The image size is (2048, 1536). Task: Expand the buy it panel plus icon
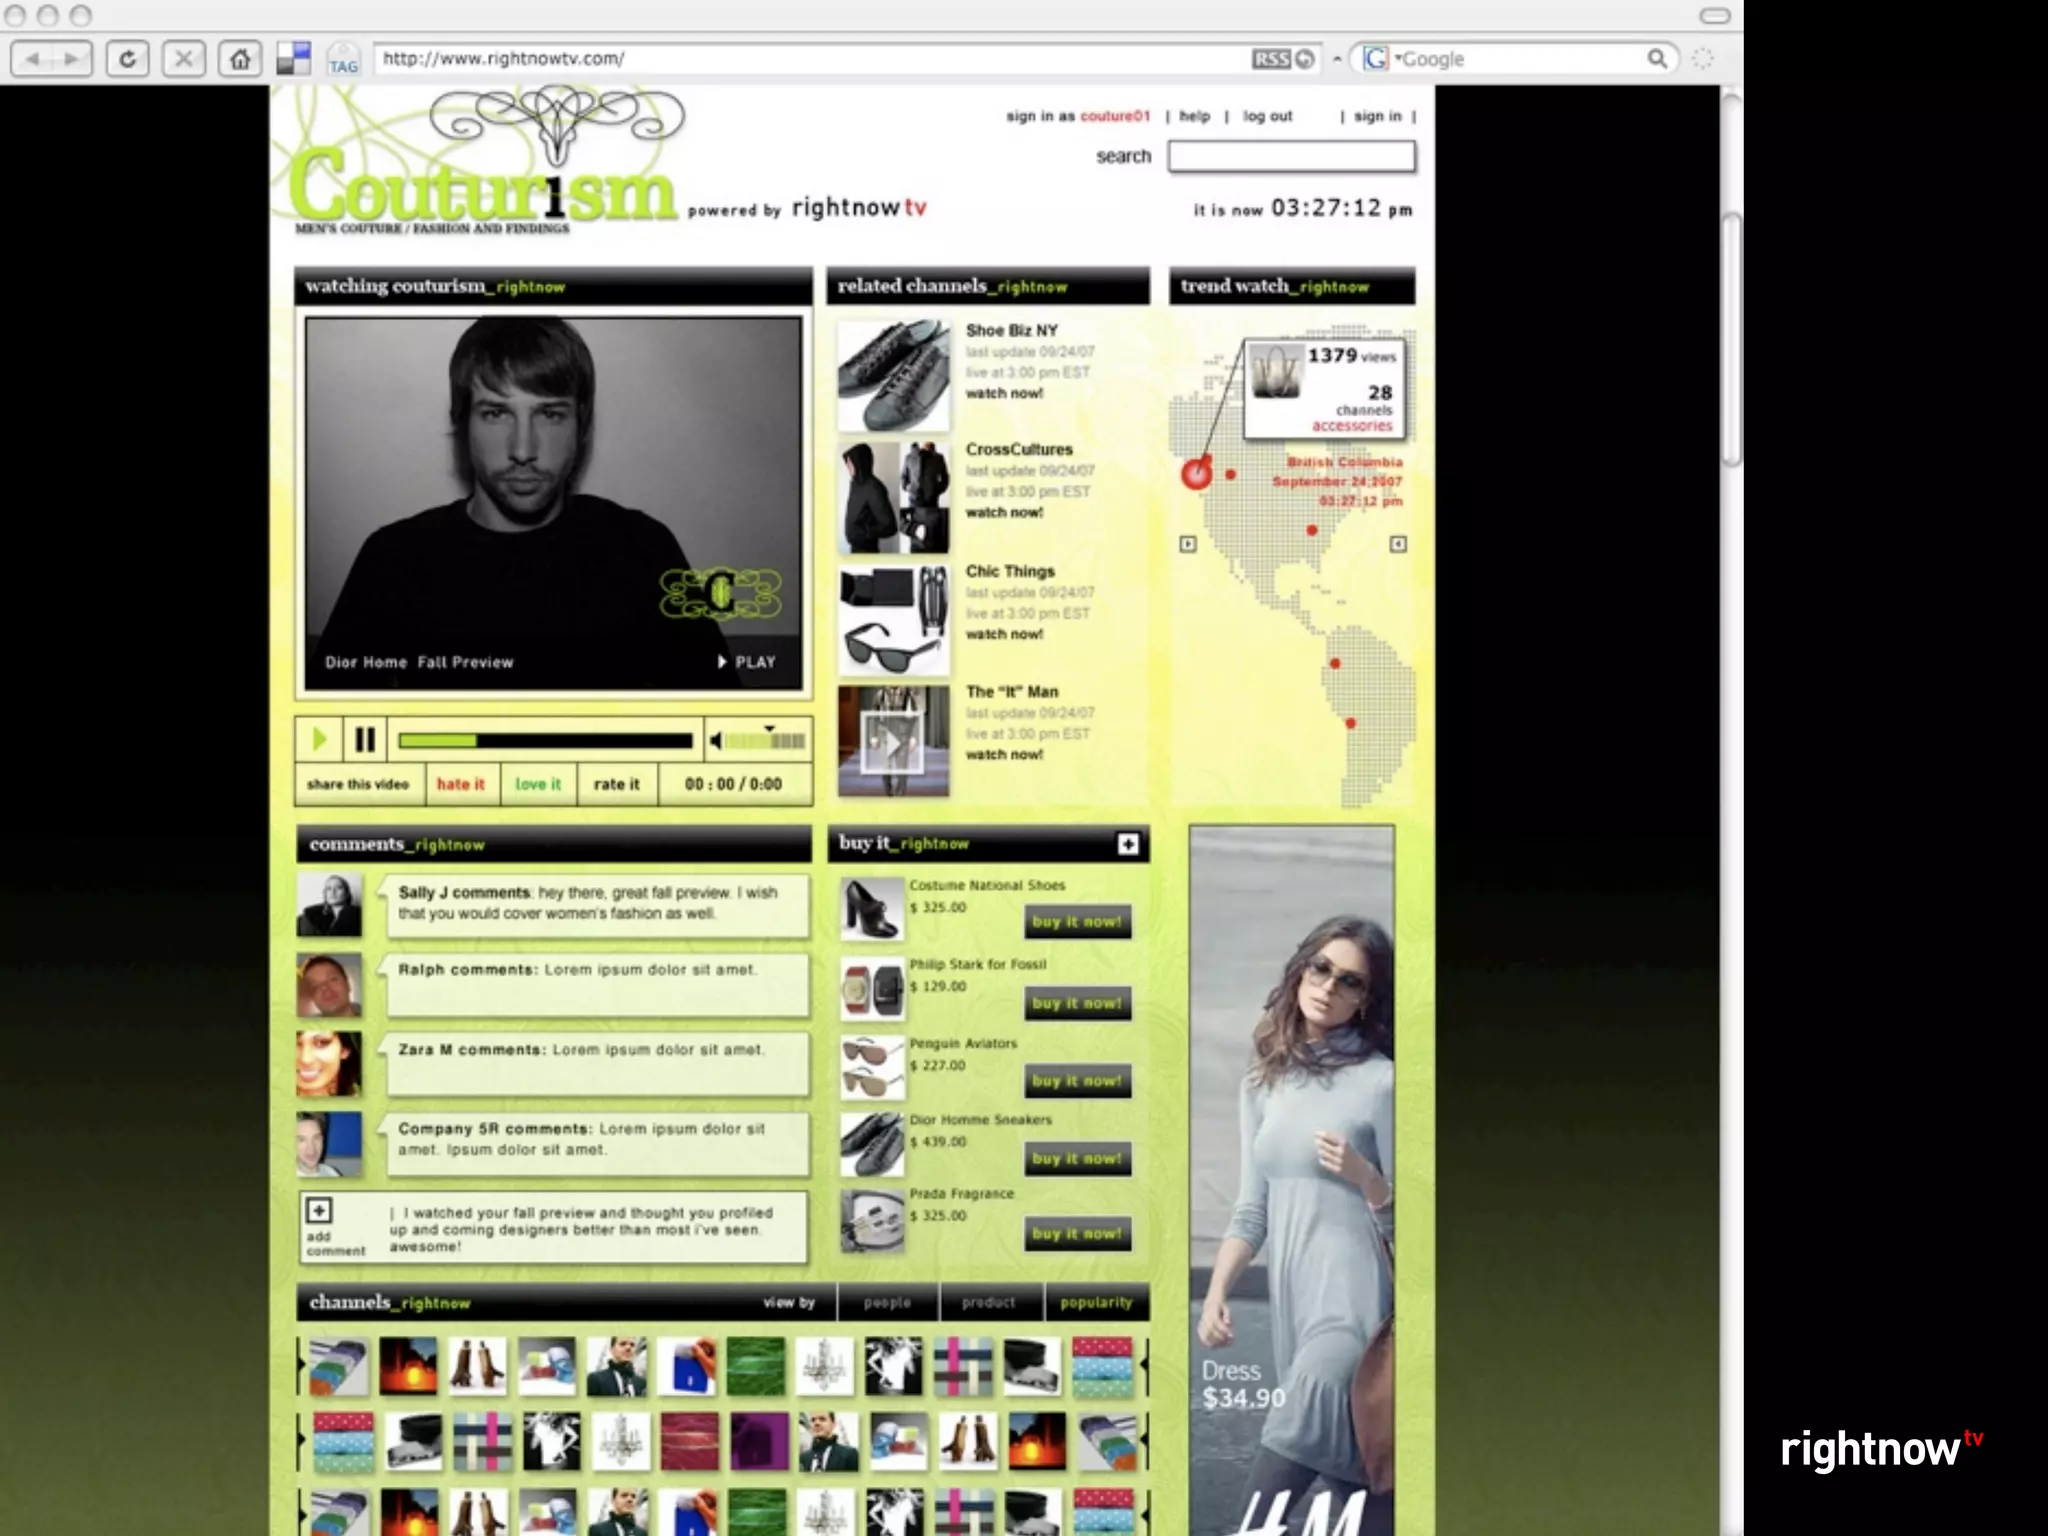pos(1128,844)
